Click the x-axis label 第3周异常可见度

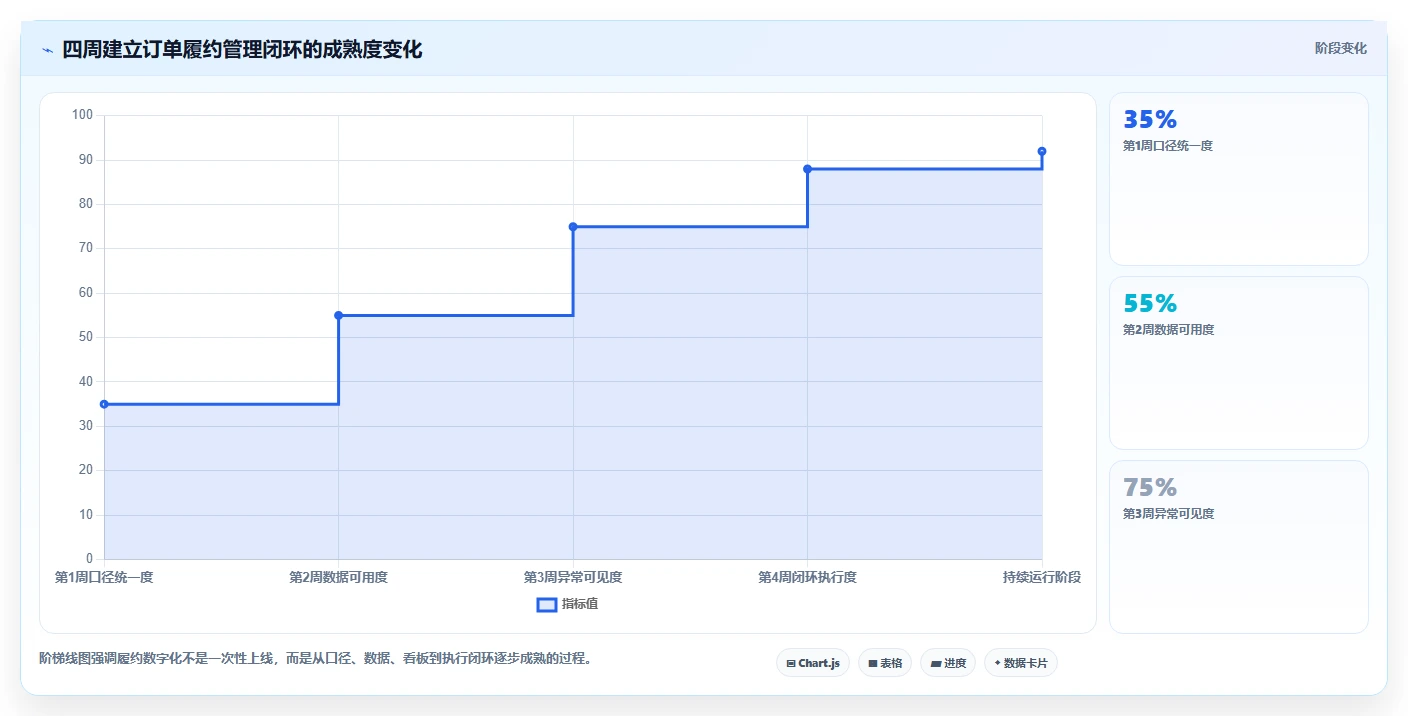573,577
